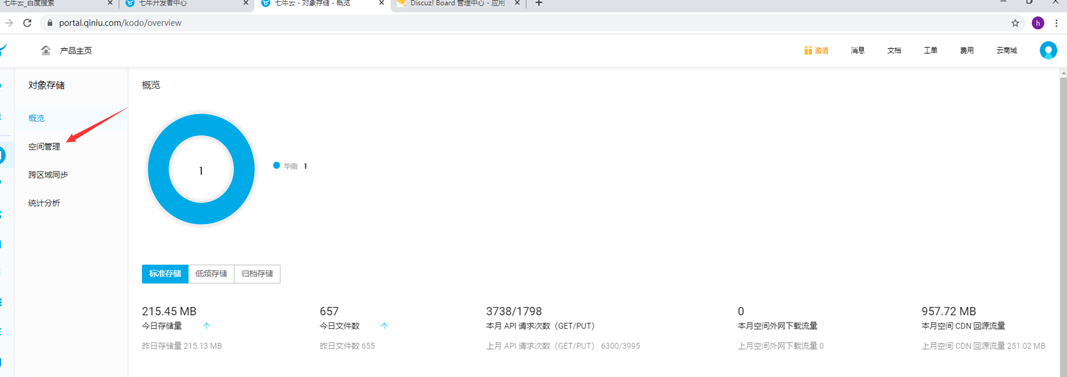Open the 费用 header link

click(967, 50)
